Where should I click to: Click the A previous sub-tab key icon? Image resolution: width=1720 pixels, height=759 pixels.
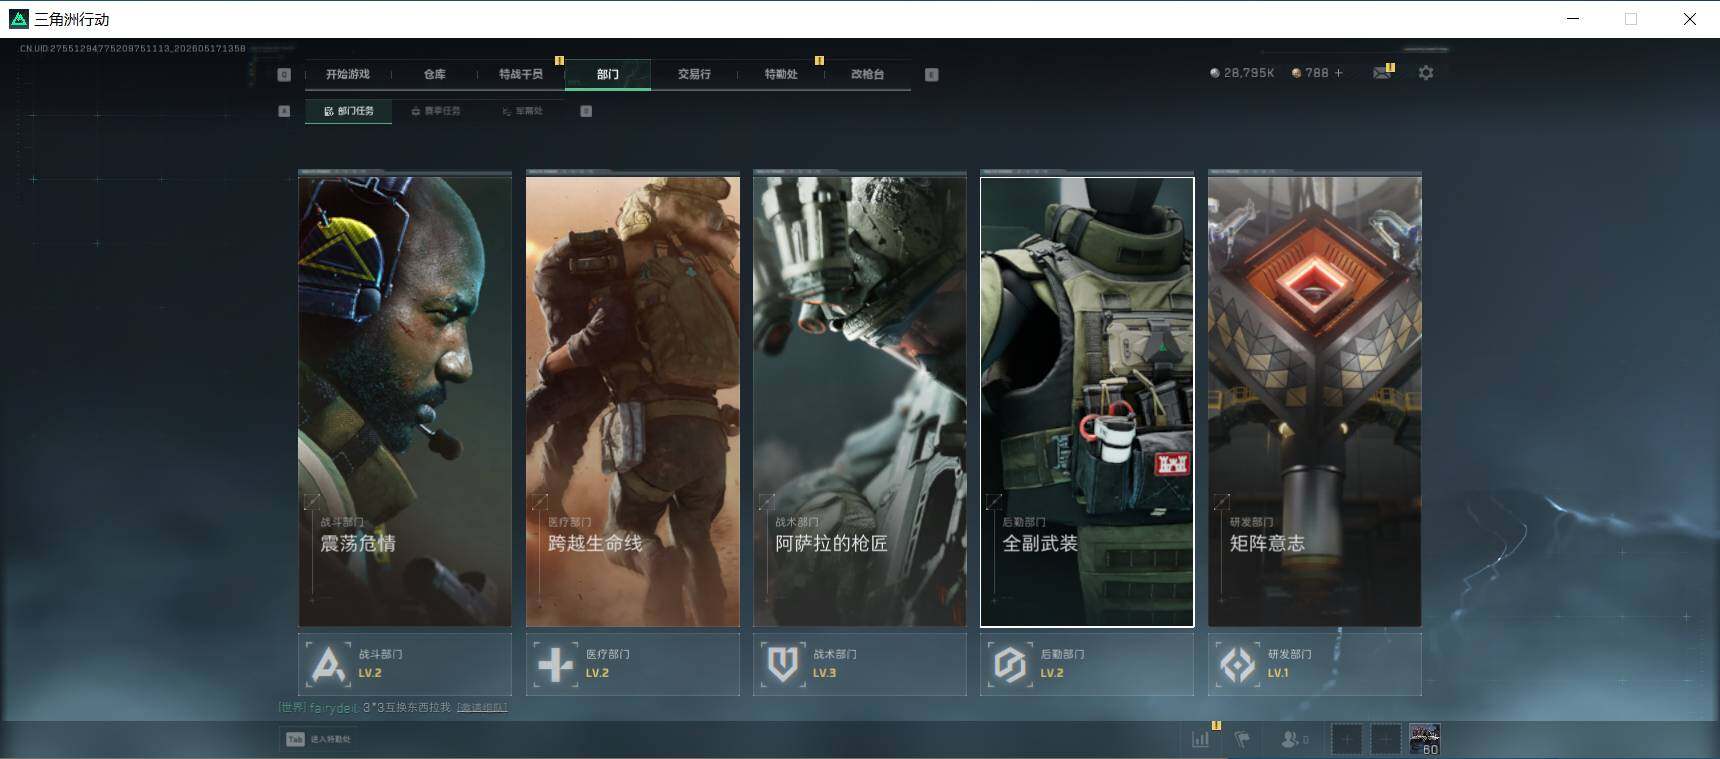point(284,111)
